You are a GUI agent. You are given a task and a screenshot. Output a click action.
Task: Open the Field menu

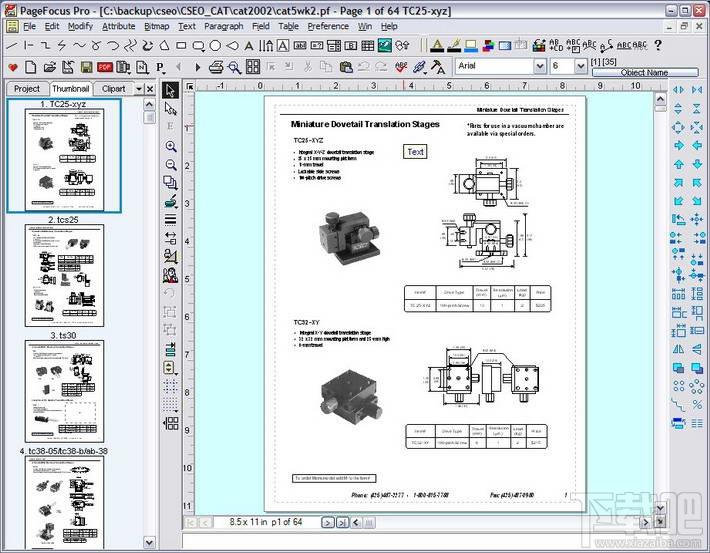point(261,26)
